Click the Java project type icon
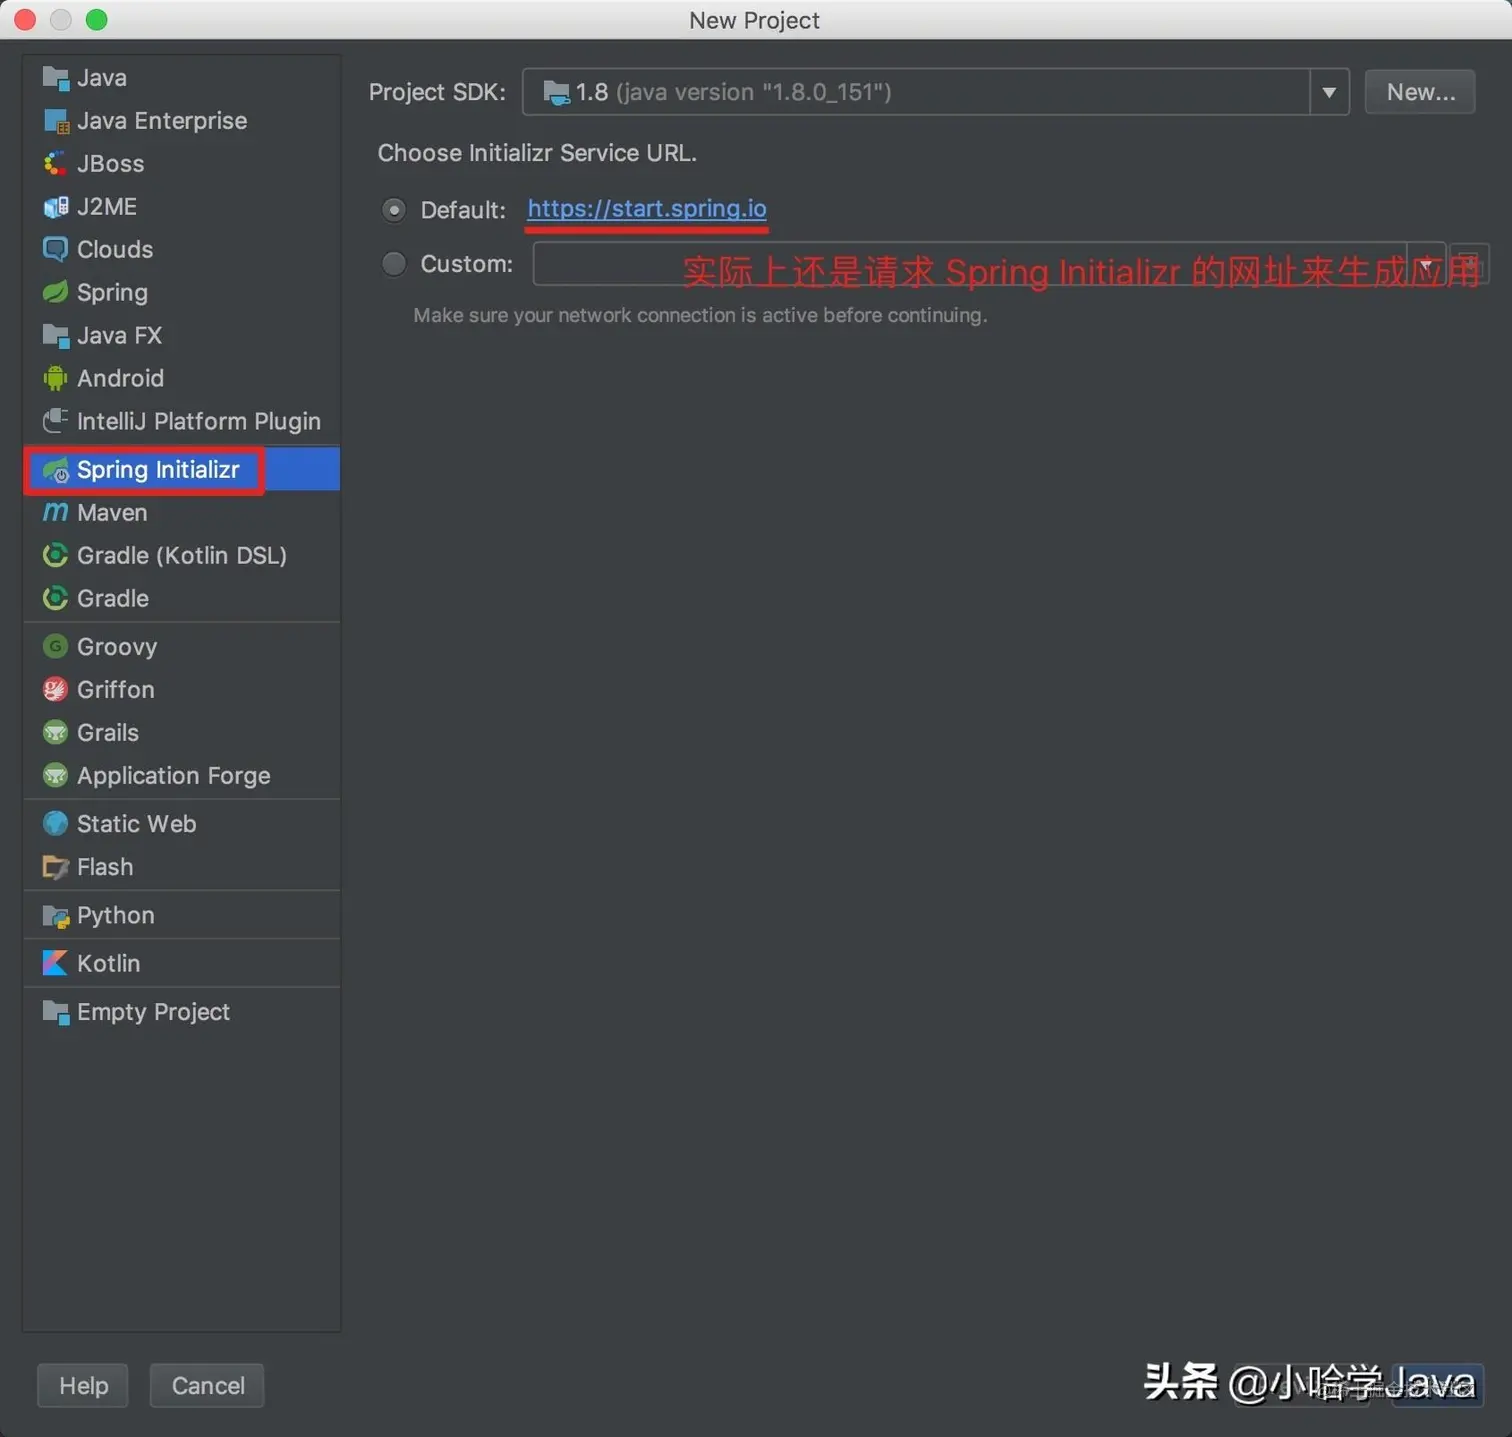Screen dimensions: 1512x1437 56,78
